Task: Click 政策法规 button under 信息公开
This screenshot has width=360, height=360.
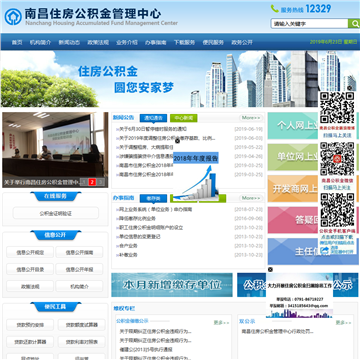Action: point(30,286)
